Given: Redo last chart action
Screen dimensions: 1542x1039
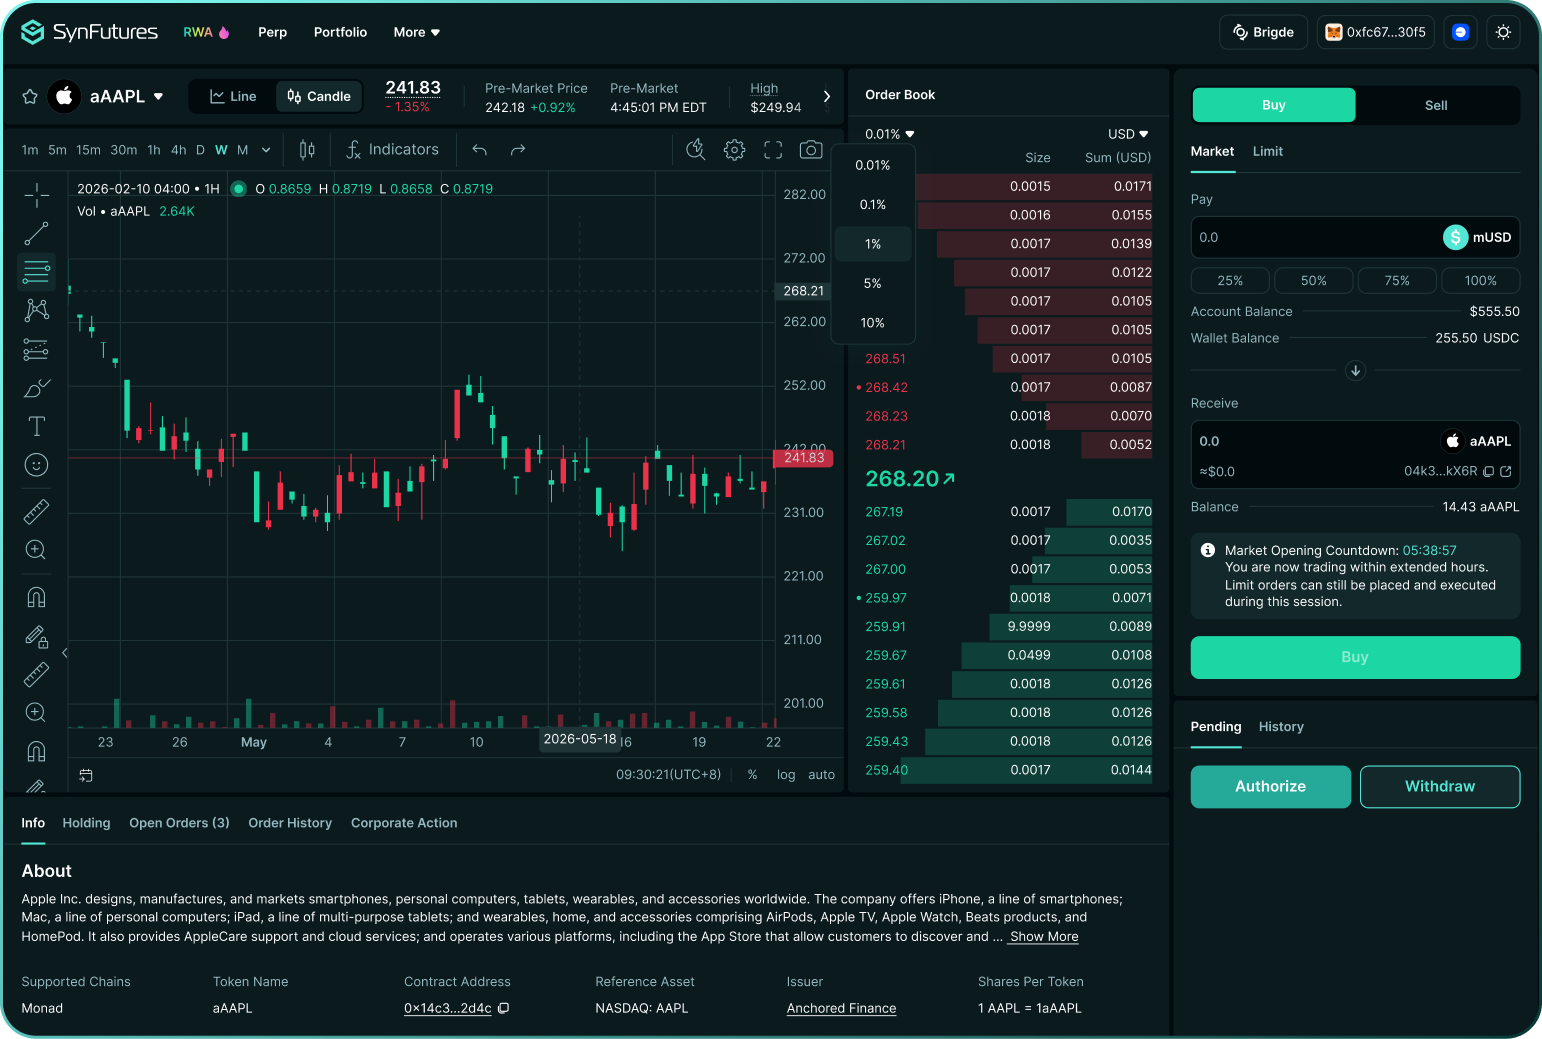Looking at the screenshot, I should pos(518,150).
